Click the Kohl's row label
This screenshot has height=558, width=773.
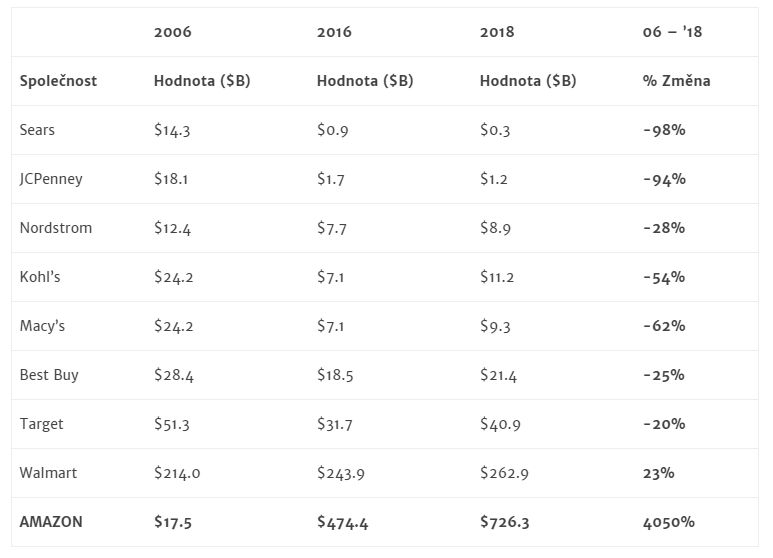(x=40, y=277)
